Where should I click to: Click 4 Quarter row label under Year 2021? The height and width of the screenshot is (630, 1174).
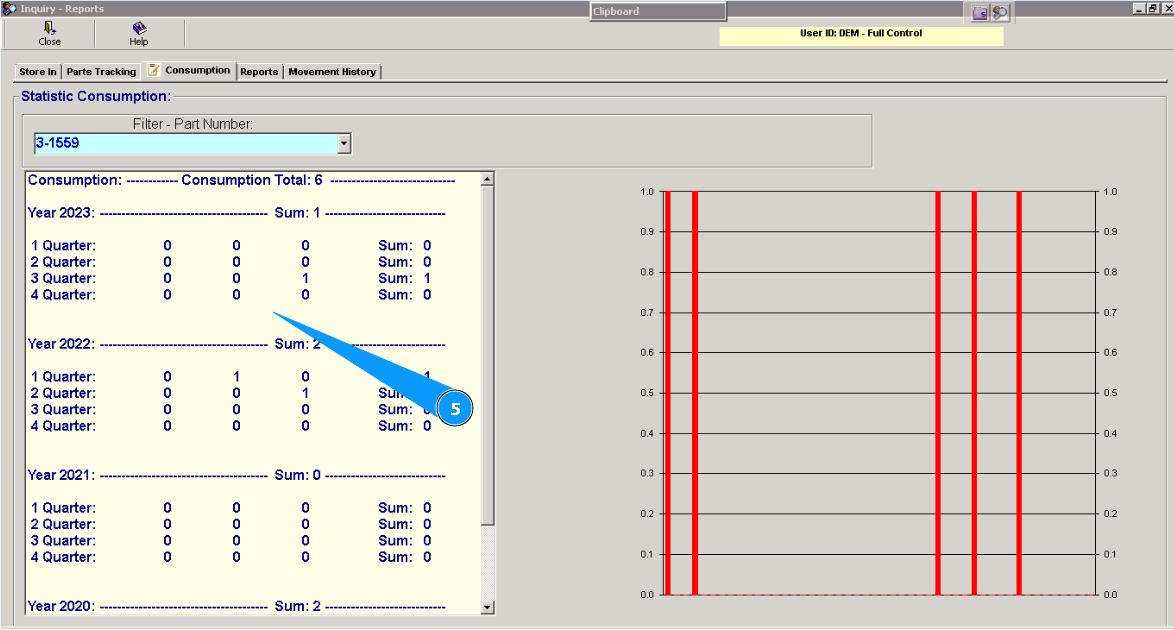[x=63, y=557]
